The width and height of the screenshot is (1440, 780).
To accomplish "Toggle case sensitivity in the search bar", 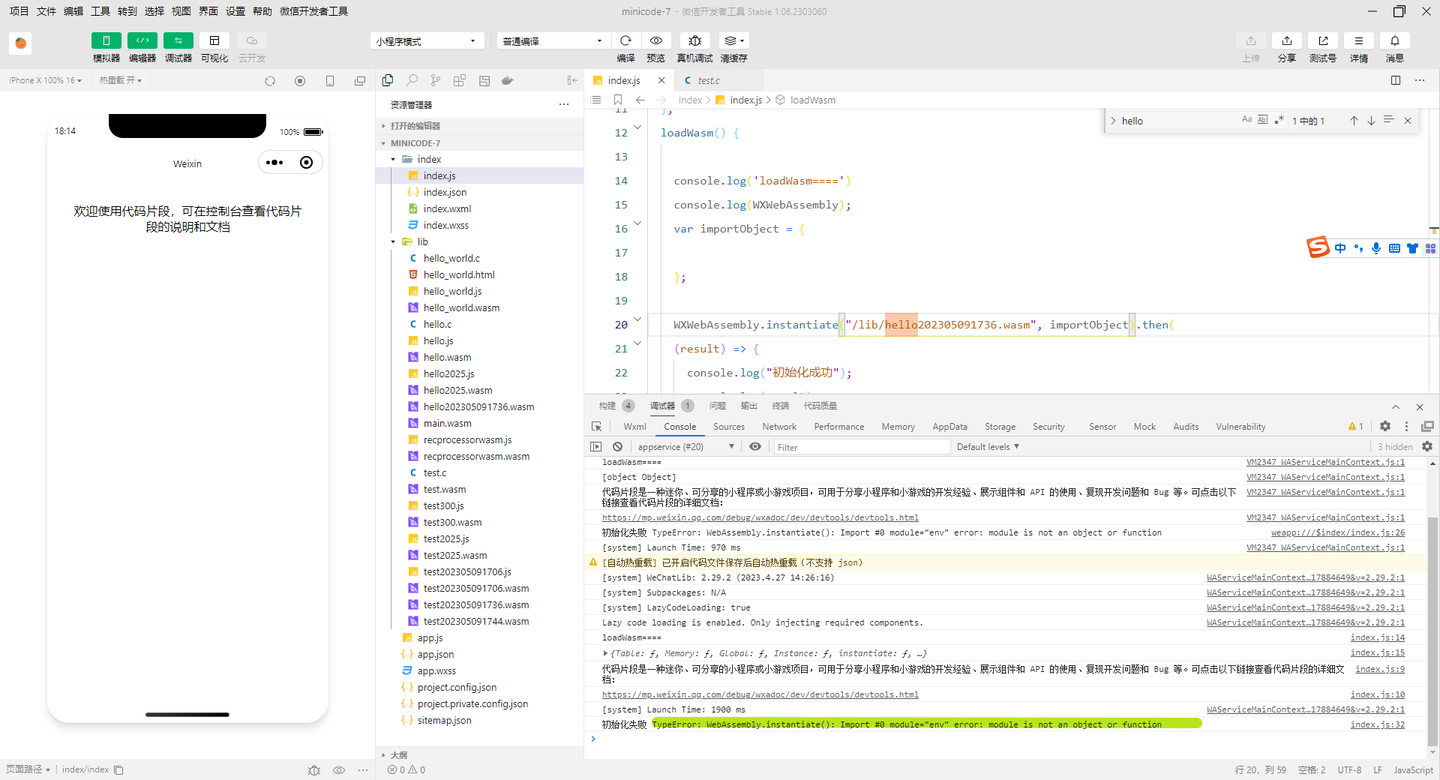I will [1247, 119].
